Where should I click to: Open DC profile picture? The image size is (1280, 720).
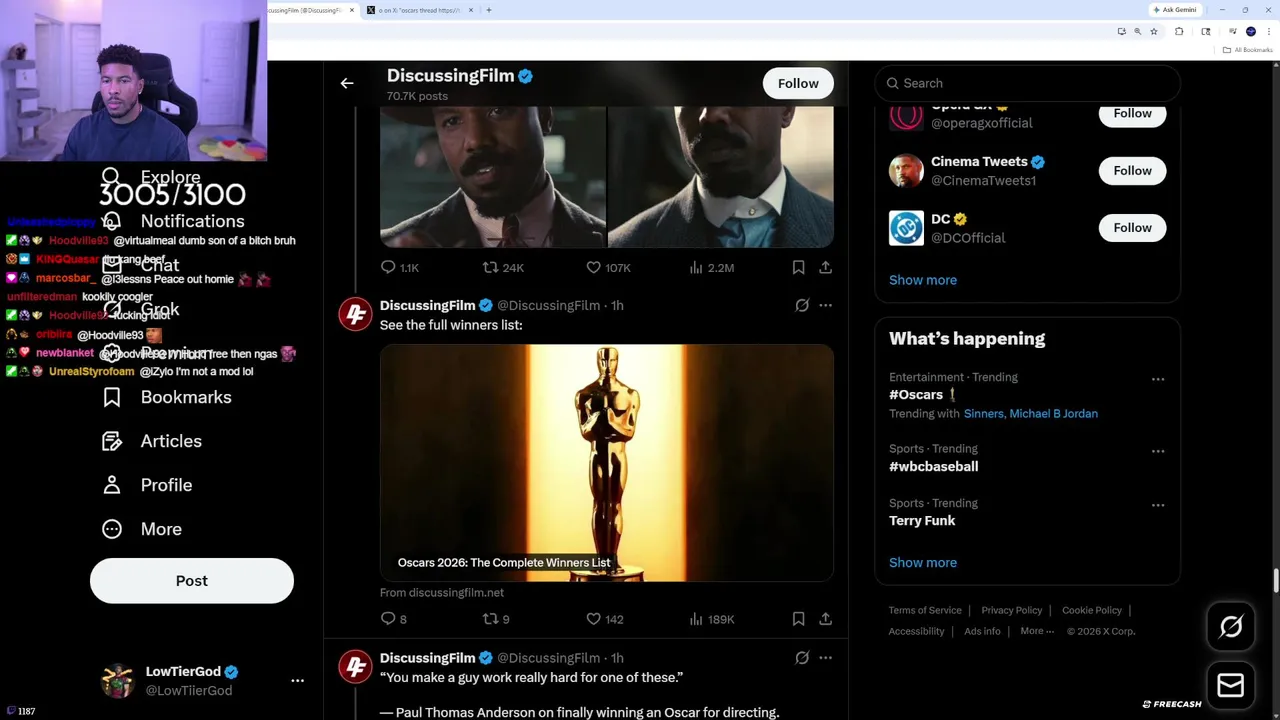(x=906, y=228)
